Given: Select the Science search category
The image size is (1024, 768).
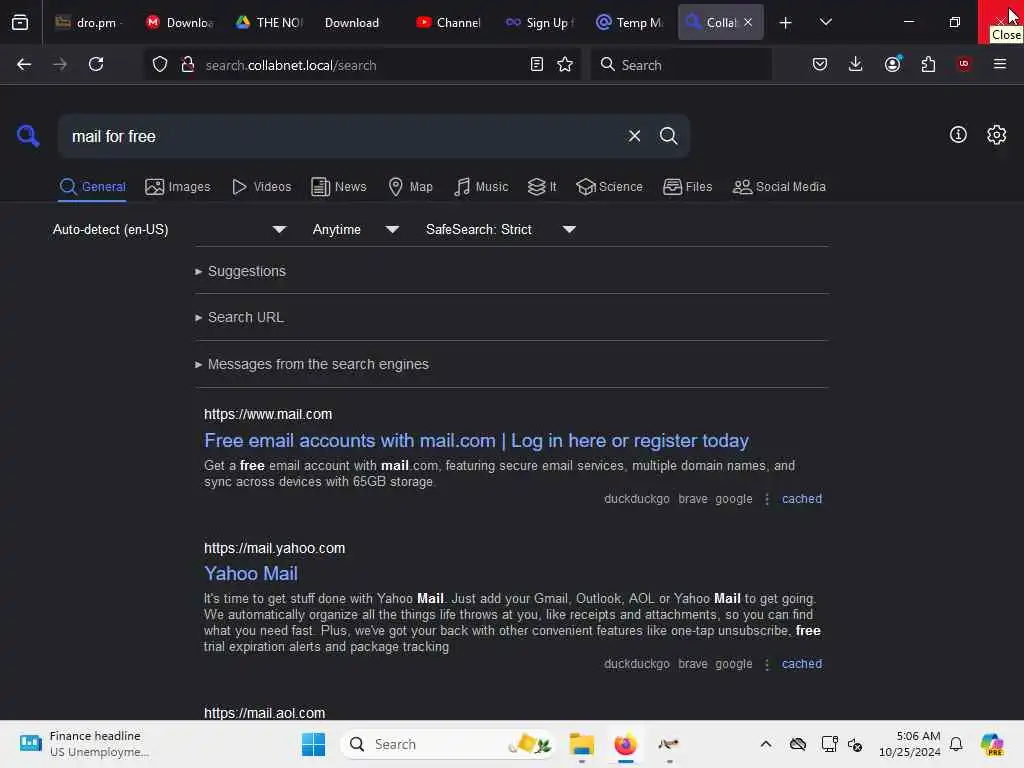Looking at the screenshot, I should click(x=609, y=187).
